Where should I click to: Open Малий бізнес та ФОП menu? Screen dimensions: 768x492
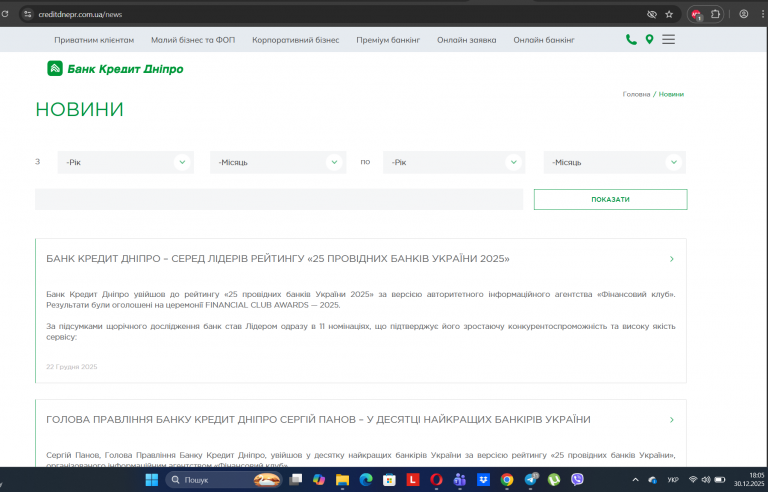point(193,40)
